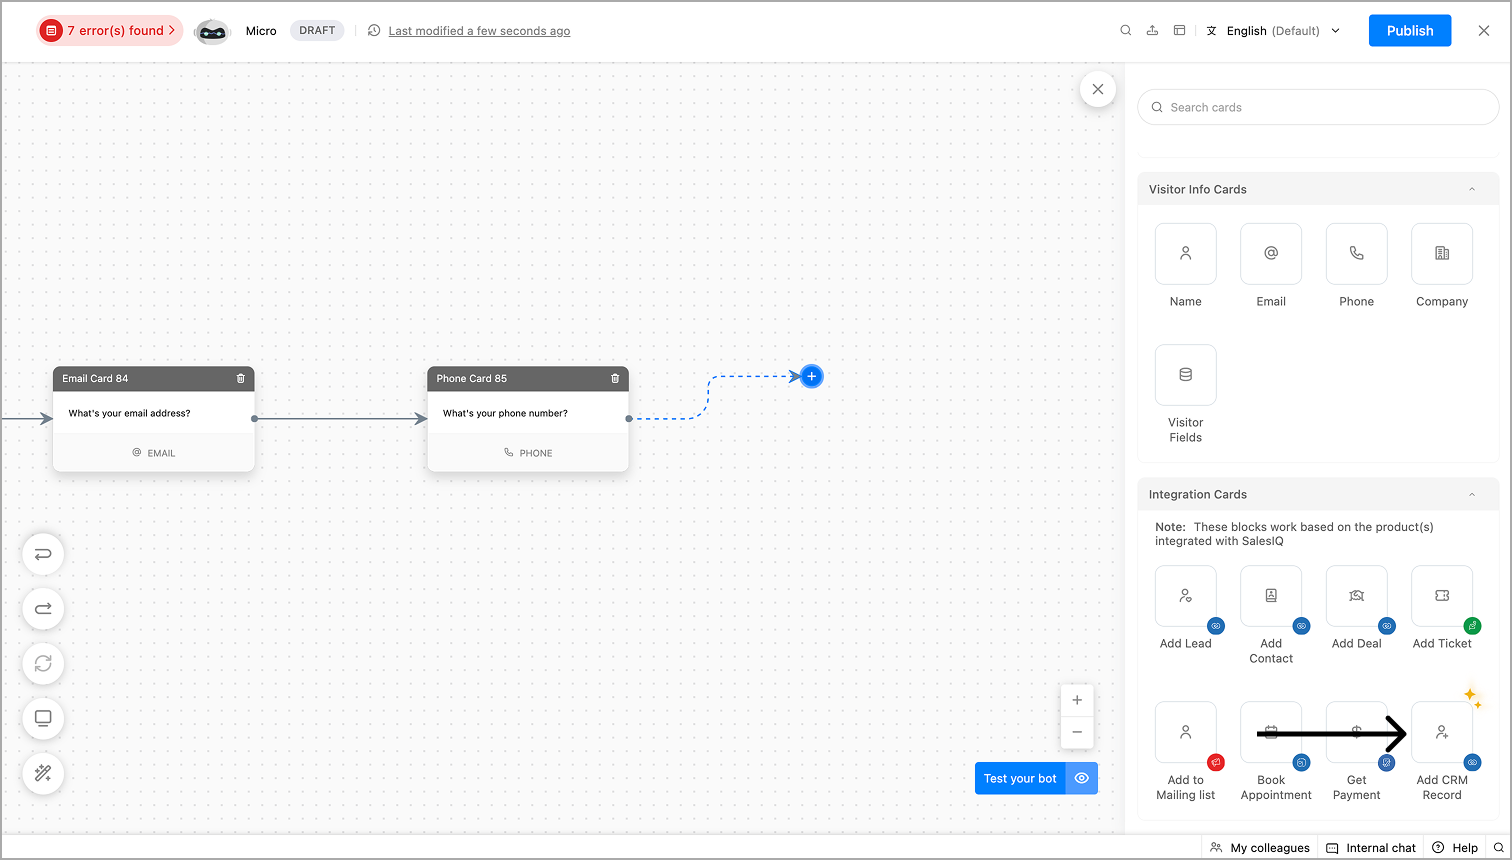Collapse the Visitor Info Cards section
Viewport: 1512px width, 860px height.
pyautogui.click(x=1471, y=189)
